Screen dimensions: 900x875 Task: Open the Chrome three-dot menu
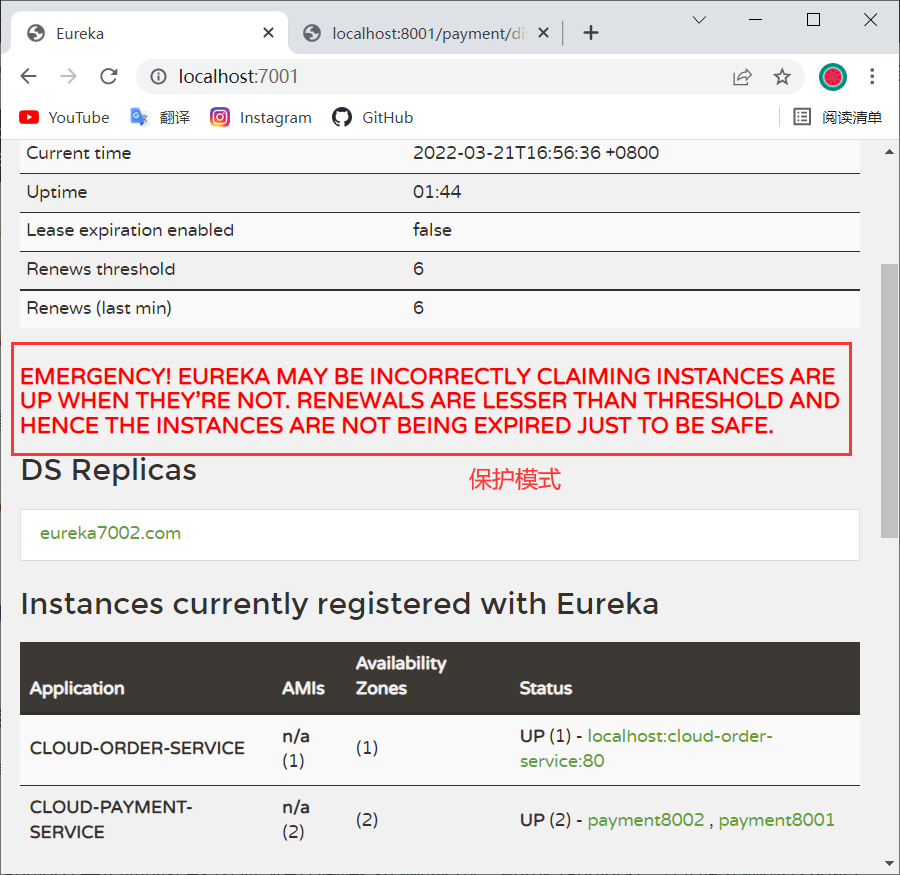coord(872,77)
